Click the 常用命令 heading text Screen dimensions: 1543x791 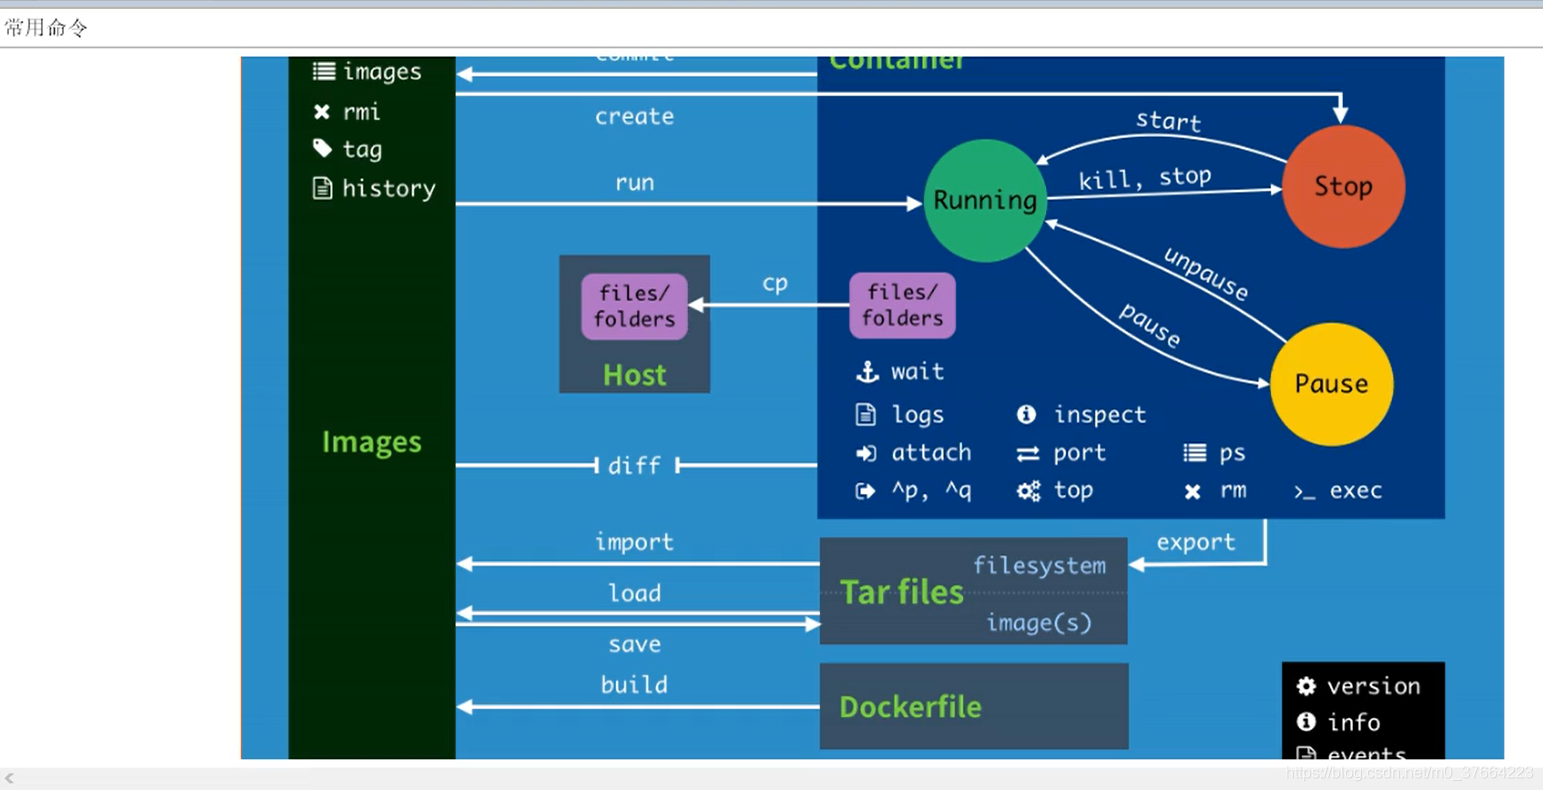(46, 28)
